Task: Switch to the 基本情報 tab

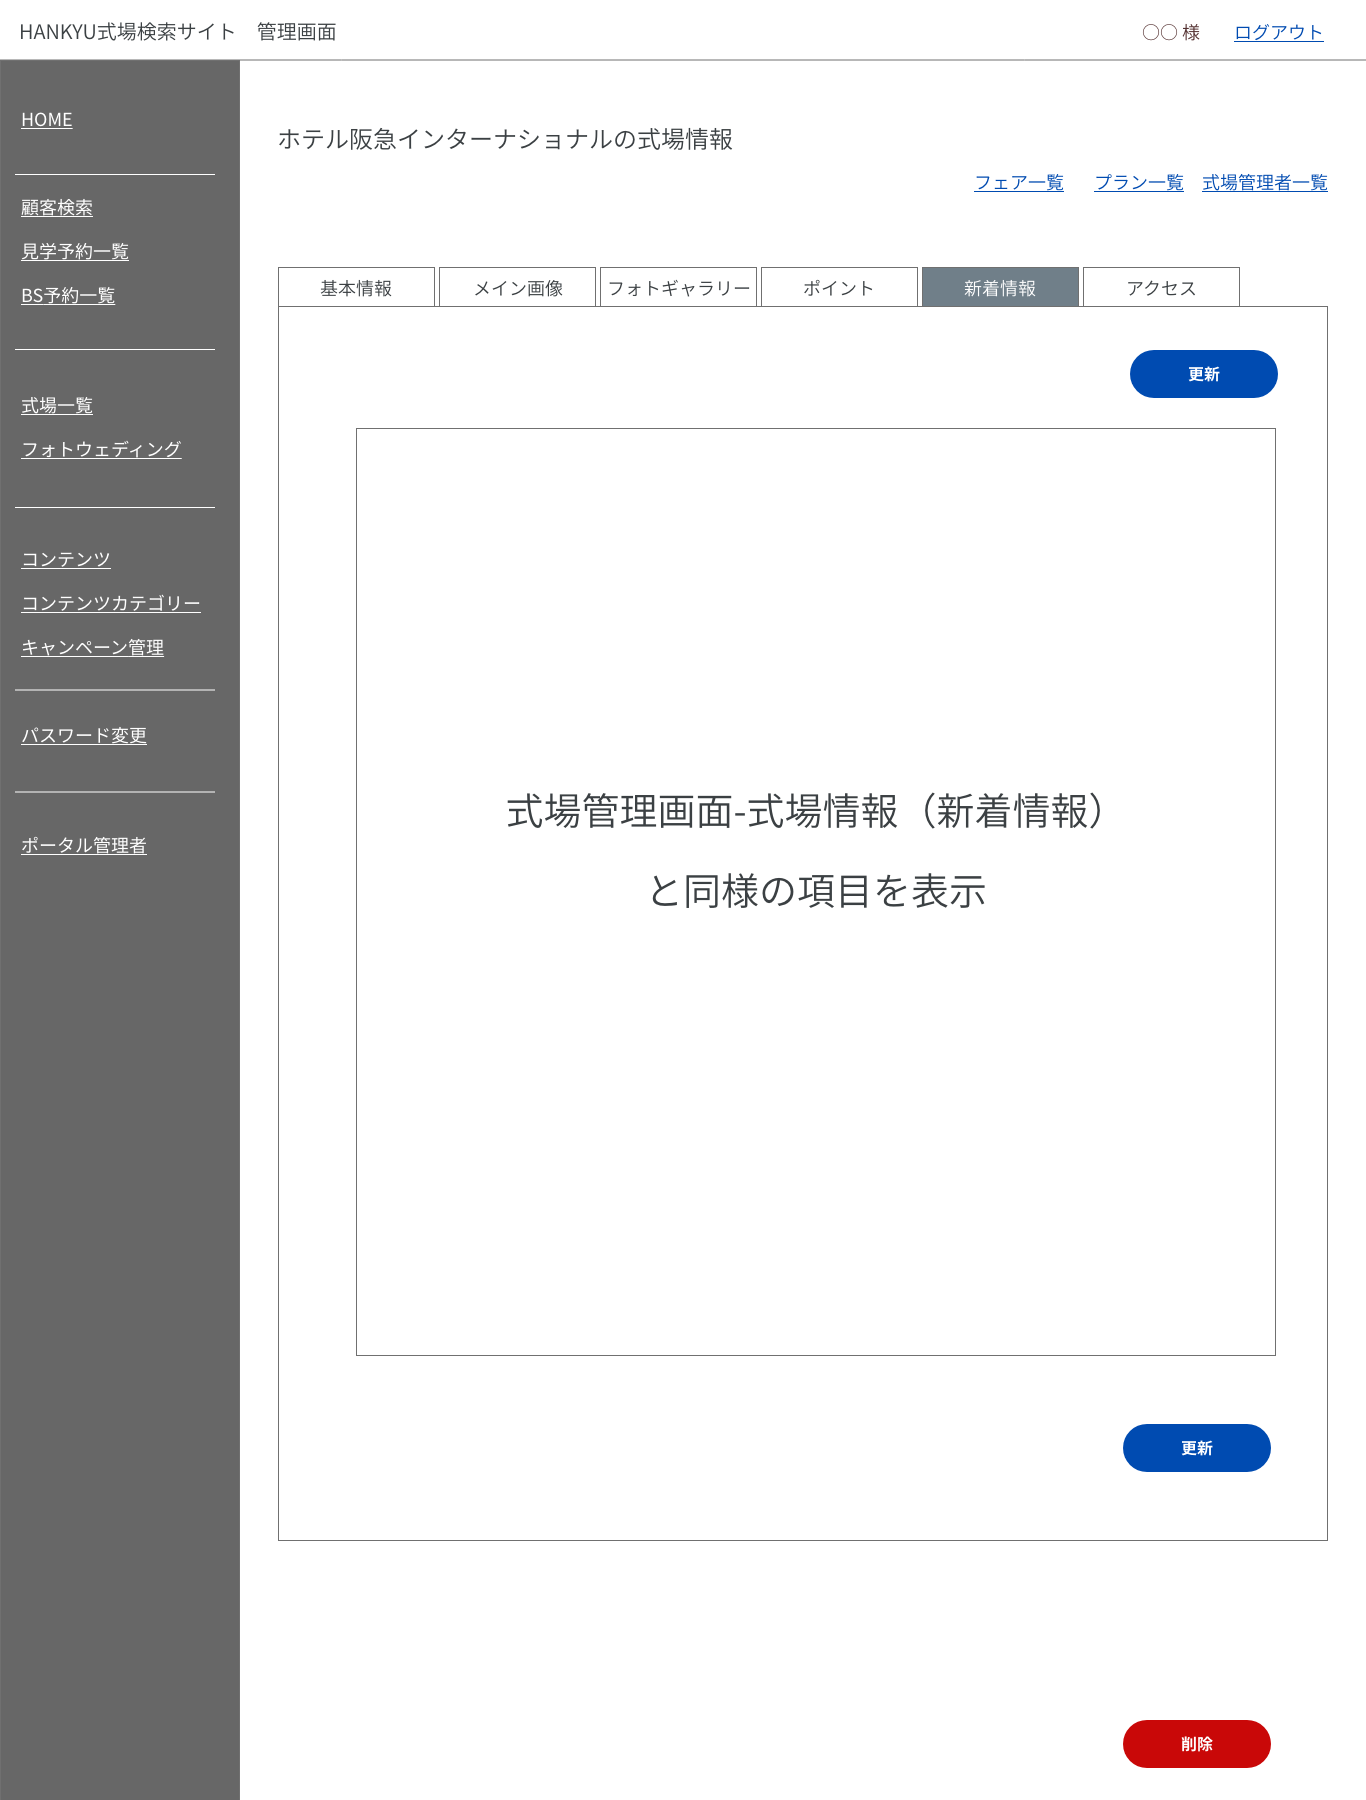Action: coord(356,288)
